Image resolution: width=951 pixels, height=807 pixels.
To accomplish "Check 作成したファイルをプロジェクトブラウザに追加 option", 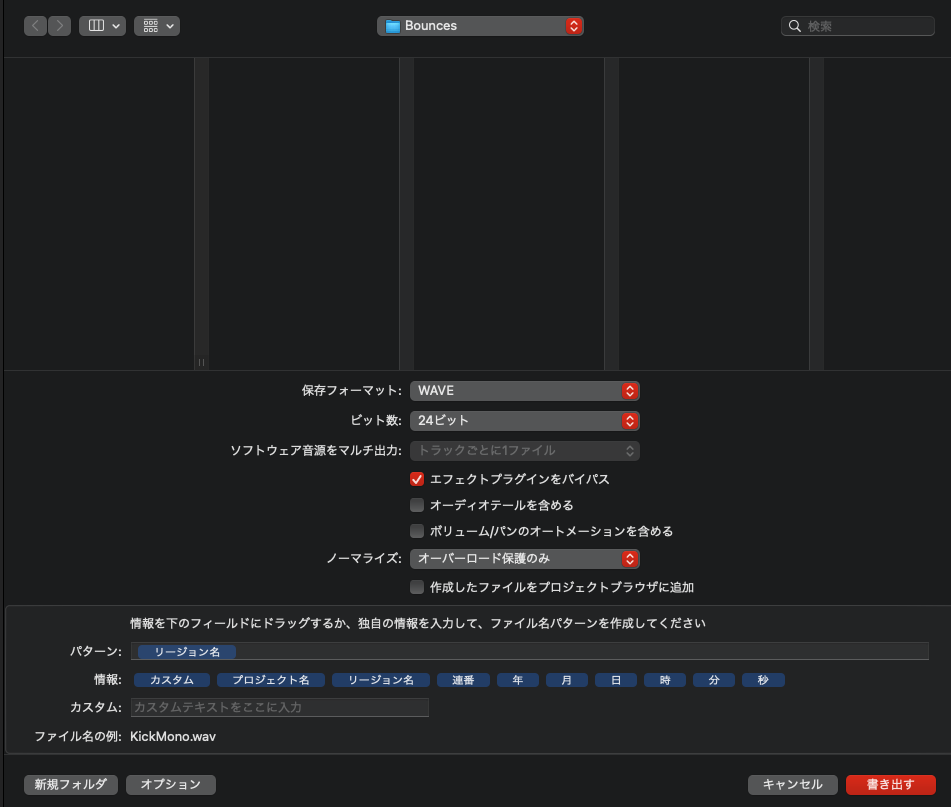I will (417, 587).
